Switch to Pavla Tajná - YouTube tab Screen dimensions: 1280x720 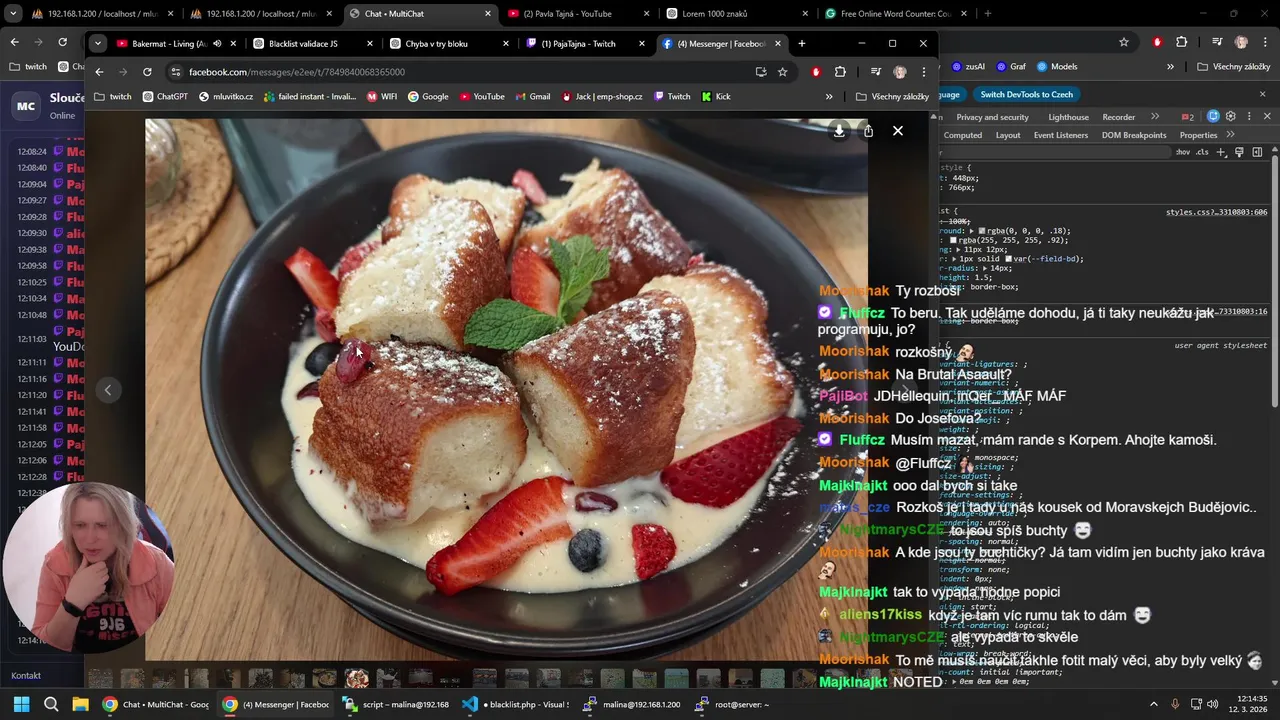580,14
